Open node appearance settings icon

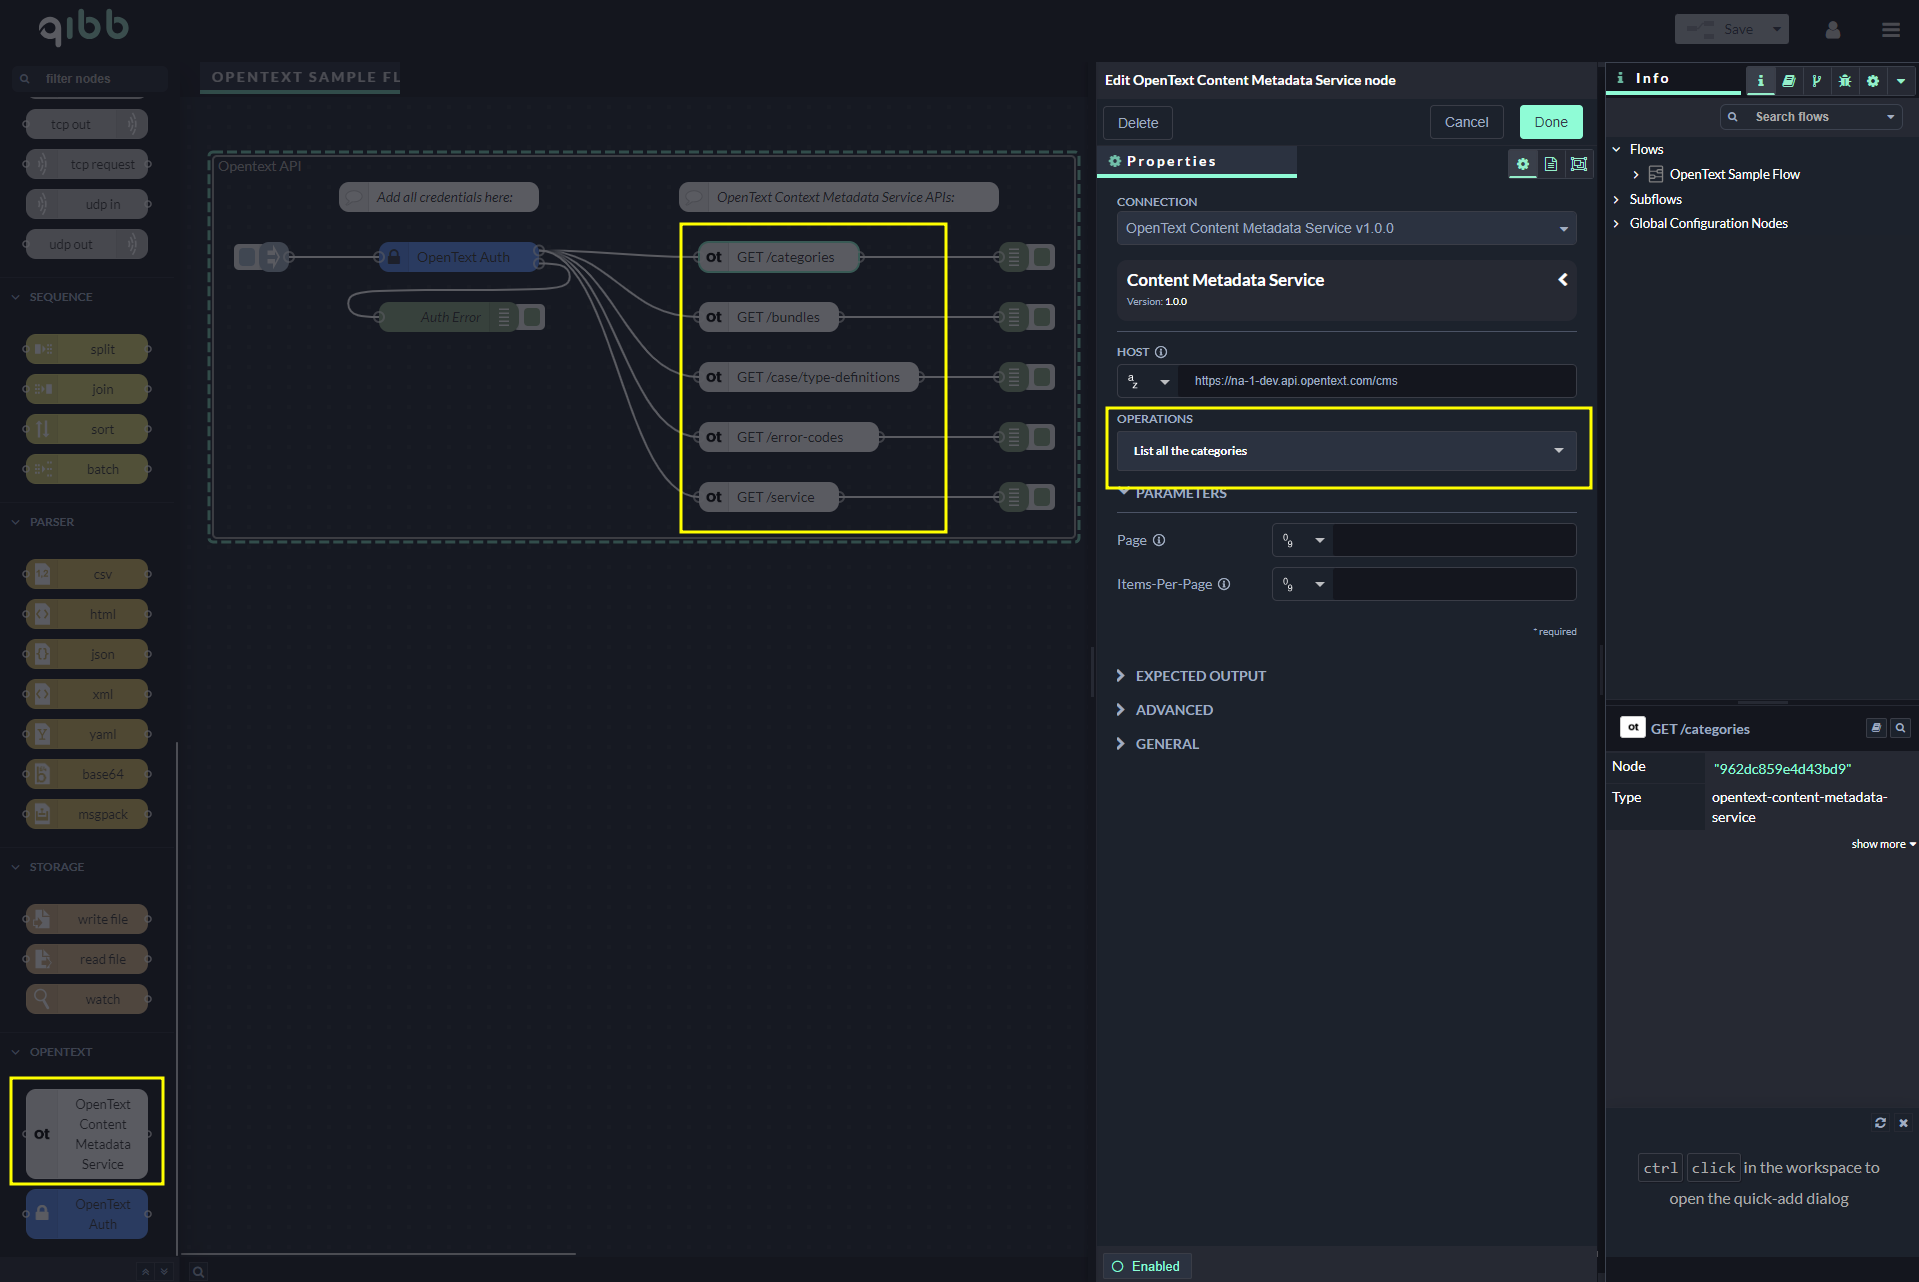click(x=1579, y=164)
